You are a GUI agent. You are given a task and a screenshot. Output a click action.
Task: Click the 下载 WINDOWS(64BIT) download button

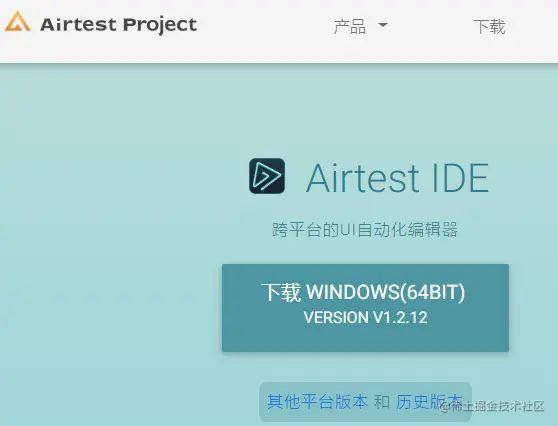365,308
